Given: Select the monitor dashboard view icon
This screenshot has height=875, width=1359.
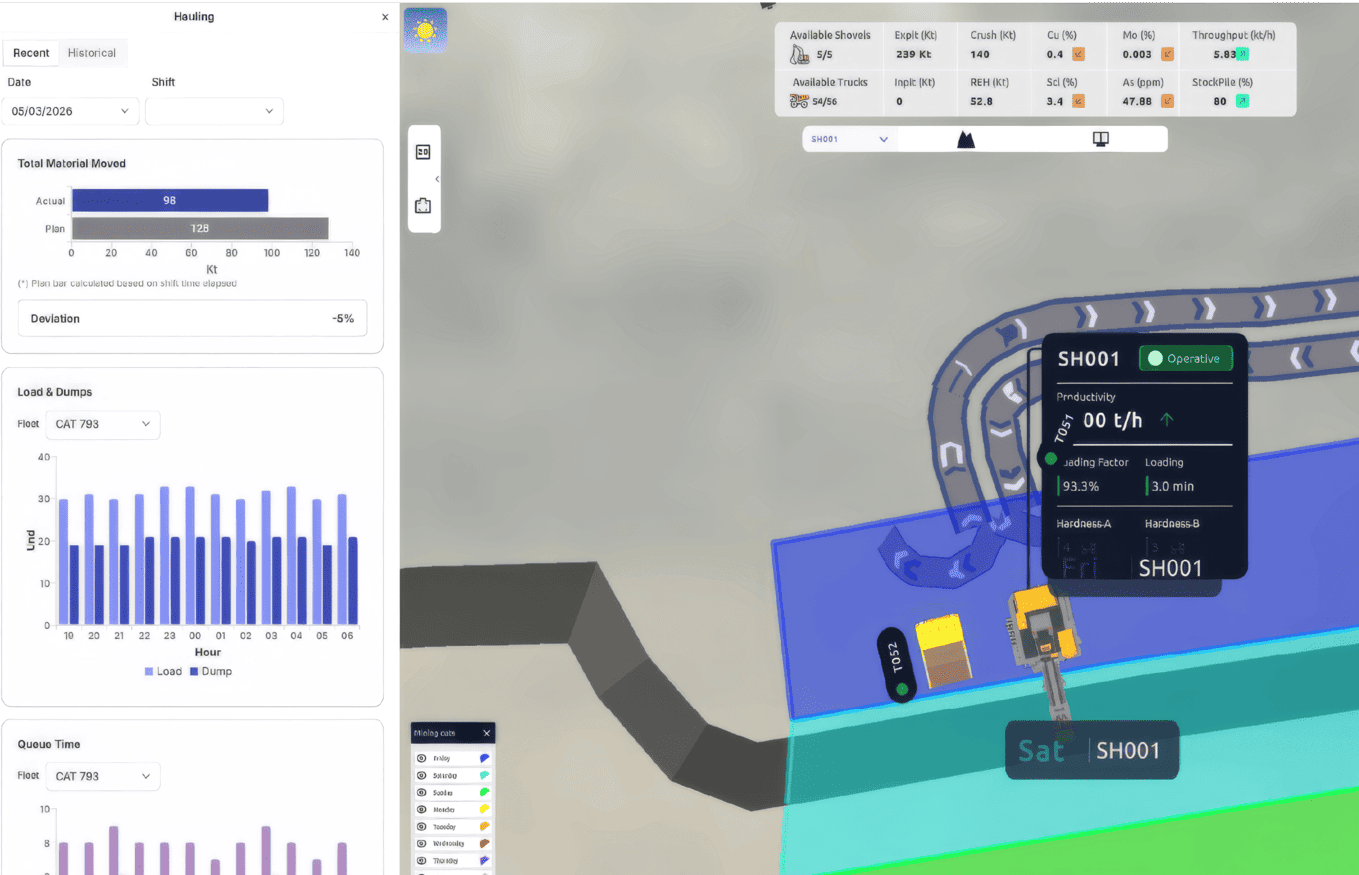Looking at the screenshot, I should point(1101,139).
